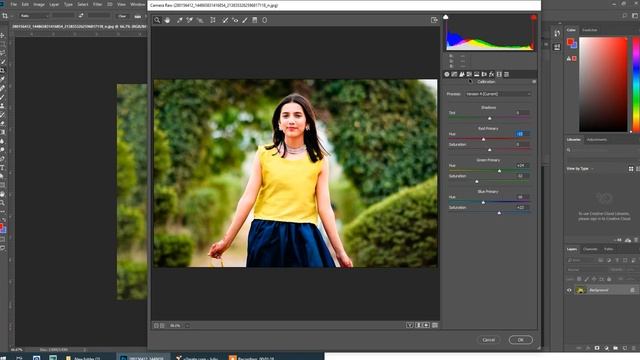The image size is (640, 360).
Task: Select the Targeted Adjustment tool
Action: point(200,20)
